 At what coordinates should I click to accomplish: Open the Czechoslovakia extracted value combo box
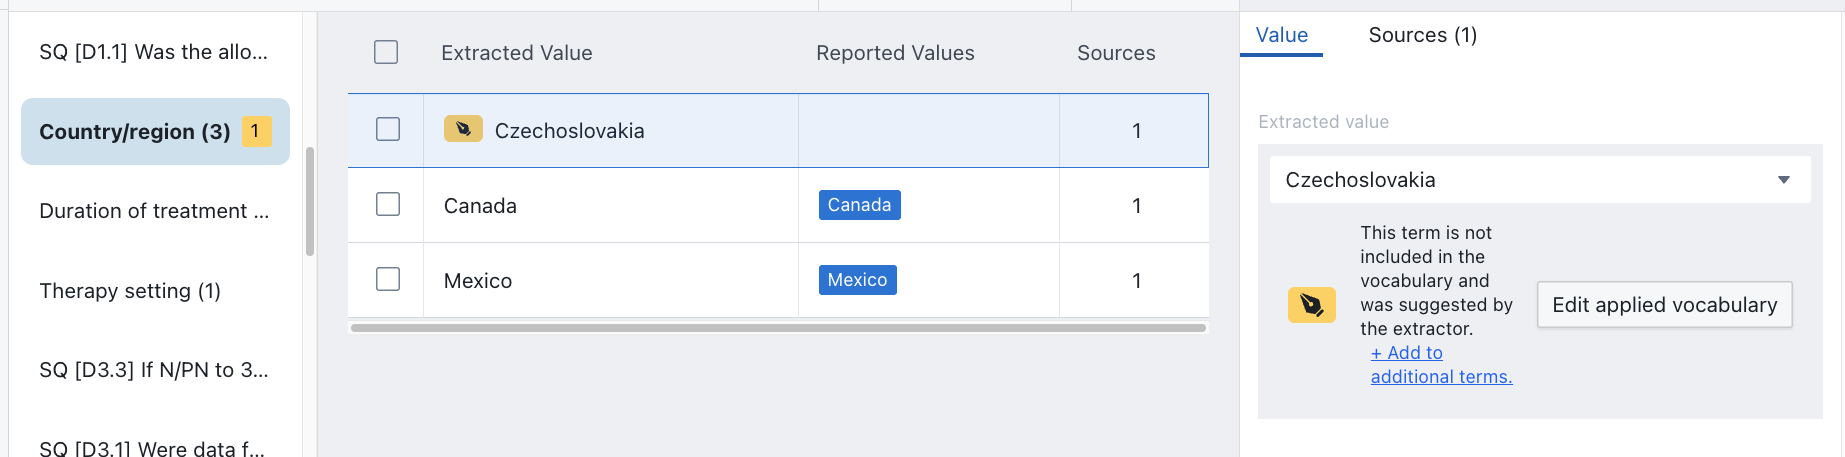point(1520,180)
